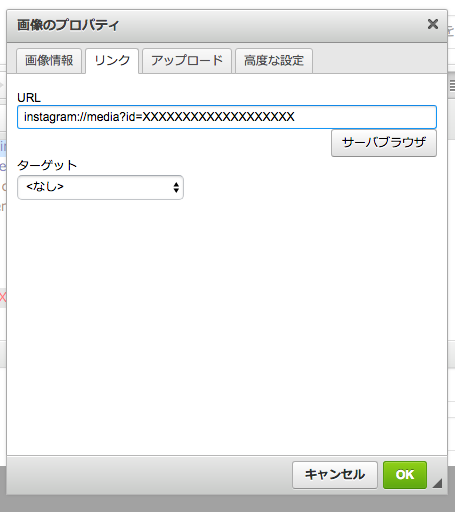Image resolution: width=455 pixels, height=517 pixels.
Task: Open the アップロード tab
Action: click(x=187, y=61)
